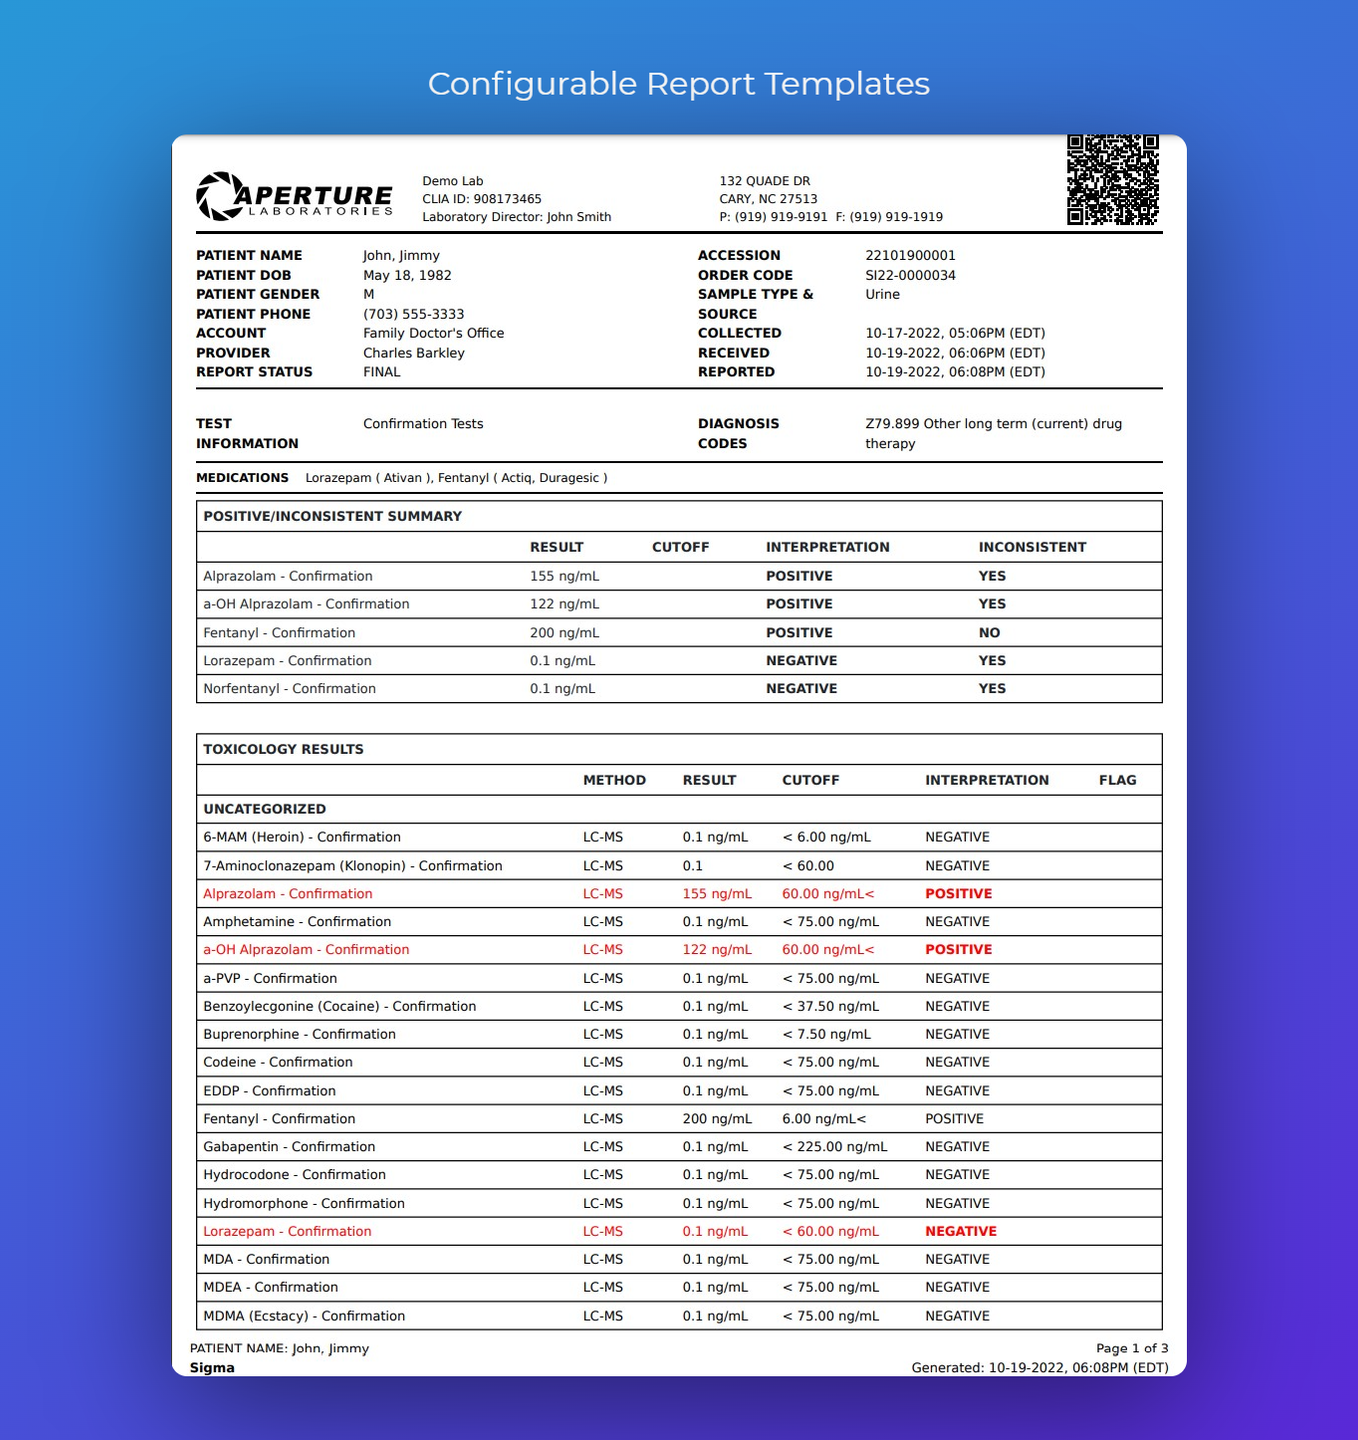1358x1440 pixels.
Task: Click the Confirmation Tests test information value
Action: coord(423,424)
